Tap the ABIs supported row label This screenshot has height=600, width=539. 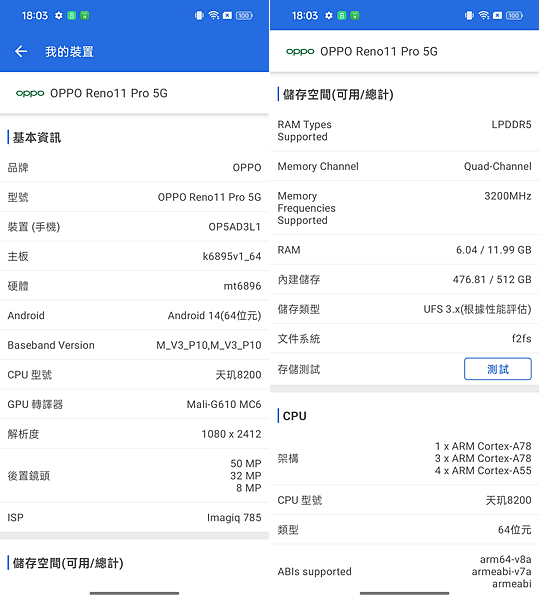click(x=314, y=572)
